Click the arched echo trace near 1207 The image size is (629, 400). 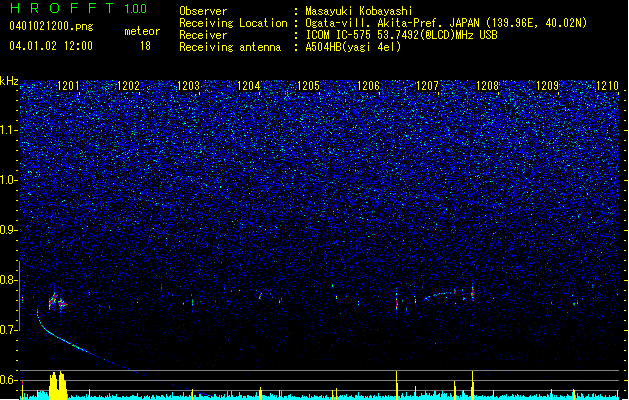click(440, 295)
